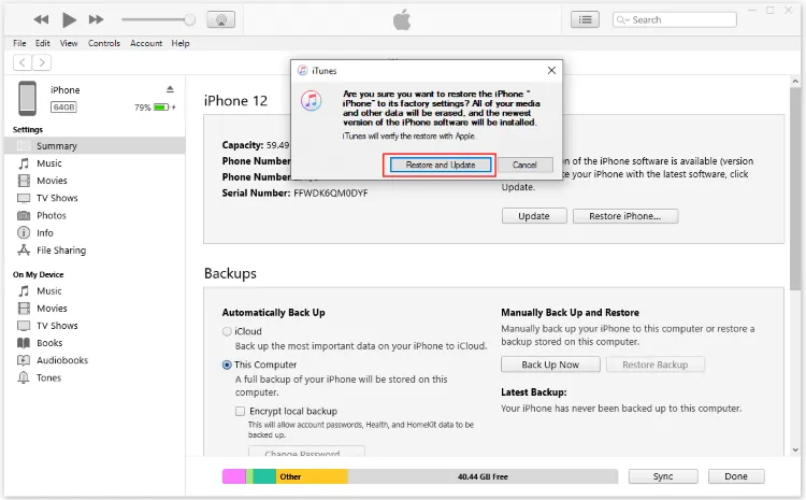Click the 40.44 GB Free segment
806x500 pixels.
[483, 477]
